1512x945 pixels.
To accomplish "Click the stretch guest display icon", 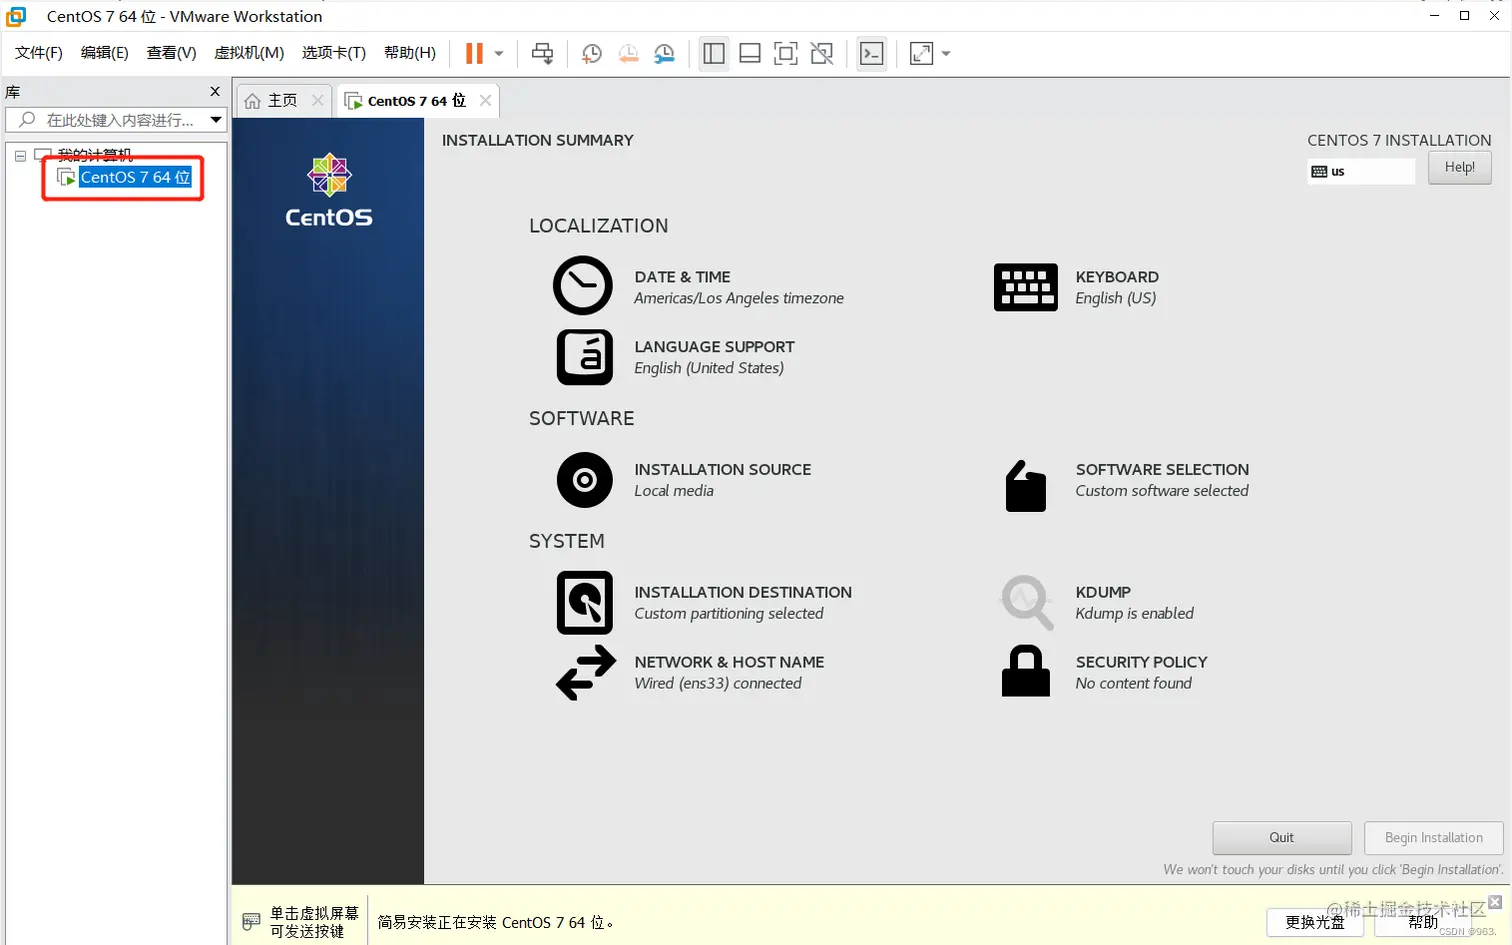I will pyautogui.click(x=921, y=54).
